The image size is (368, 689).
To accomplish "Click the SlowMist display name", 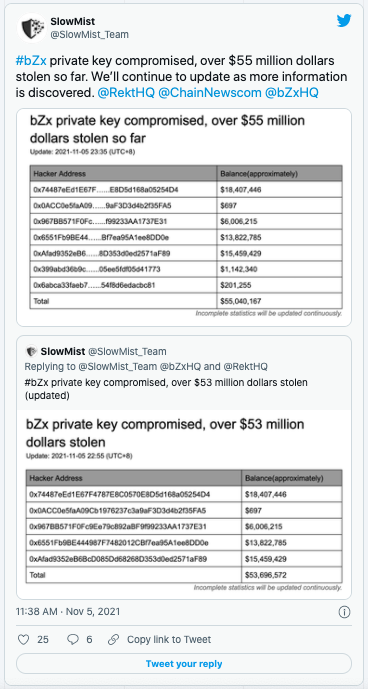I will coord(73,21).
